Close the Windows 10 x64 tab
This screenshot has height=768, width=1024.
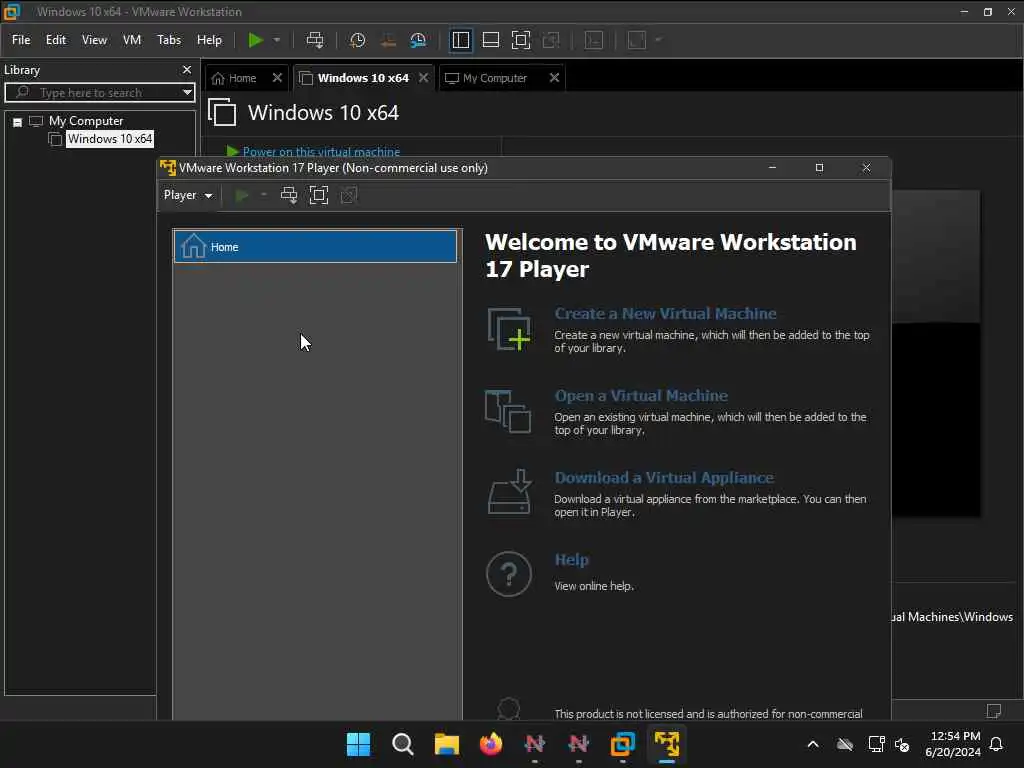point(423,78)
